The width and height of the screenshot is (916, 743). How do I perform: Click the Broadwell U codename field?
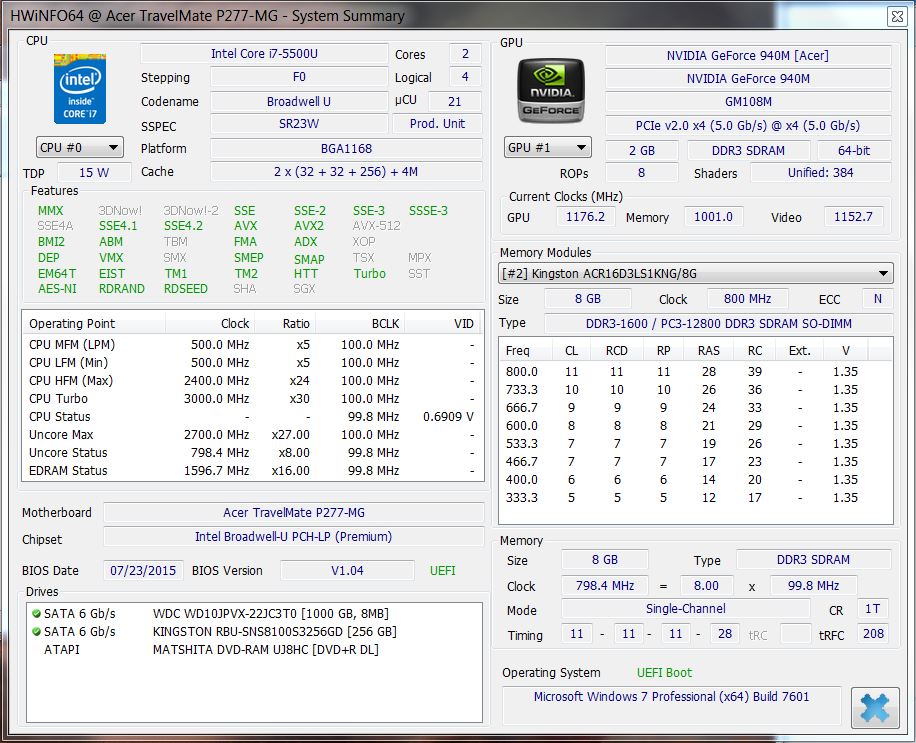298,101
